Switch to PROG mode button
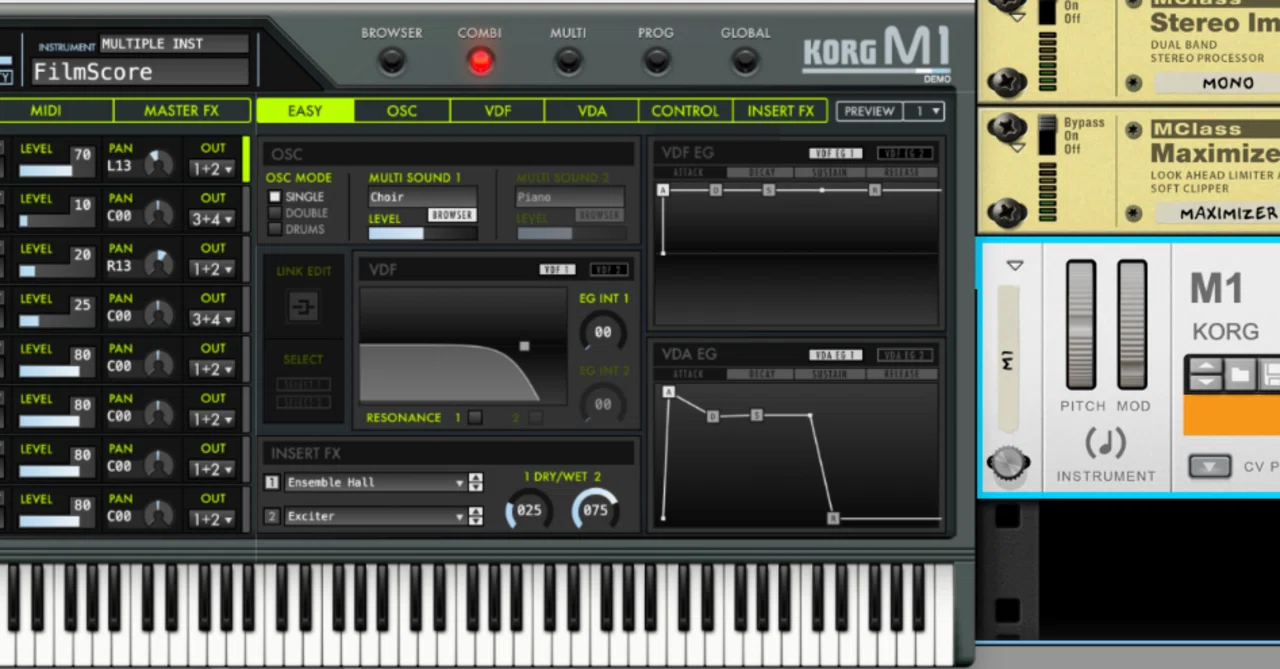Viewport: 1280px width, 669px height. click(656, 61)
